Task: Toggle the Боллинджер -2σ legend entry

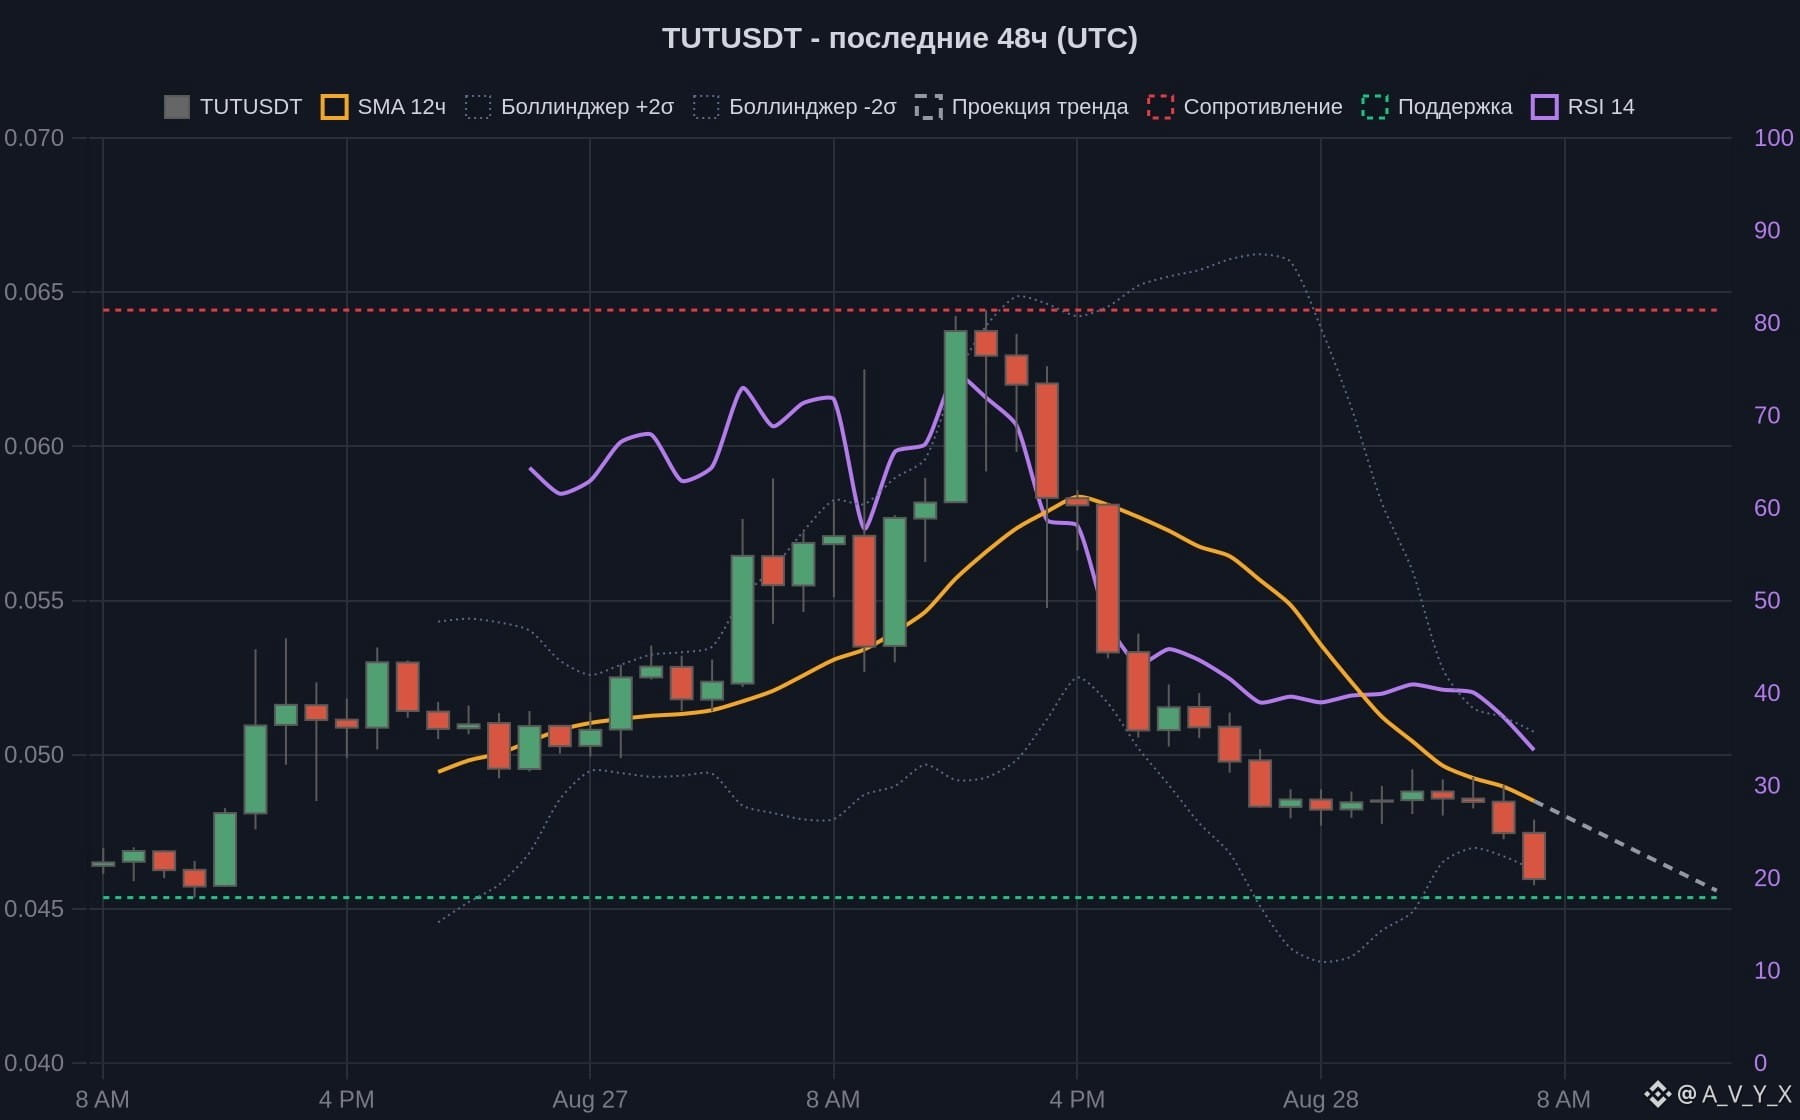Action: [795, 107]
